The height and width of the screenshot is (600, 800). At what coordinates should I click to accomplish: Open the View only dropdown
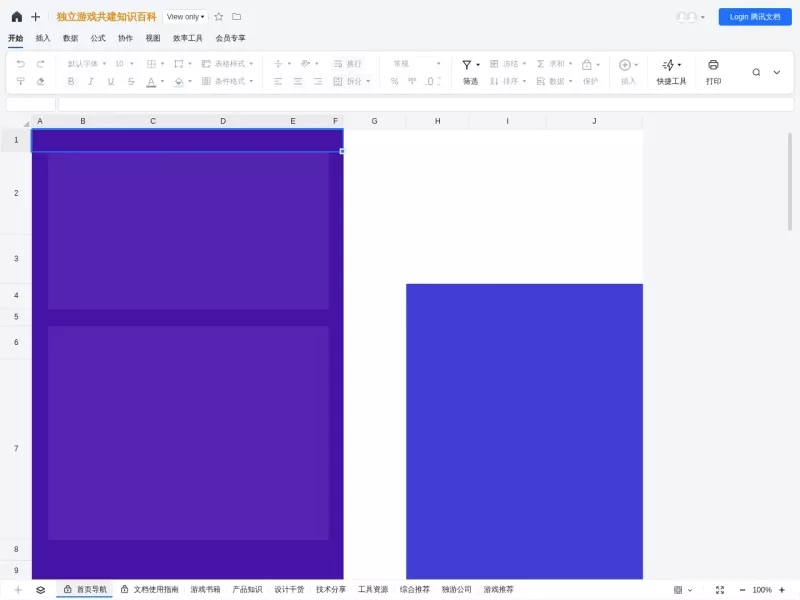click(185, 17)
